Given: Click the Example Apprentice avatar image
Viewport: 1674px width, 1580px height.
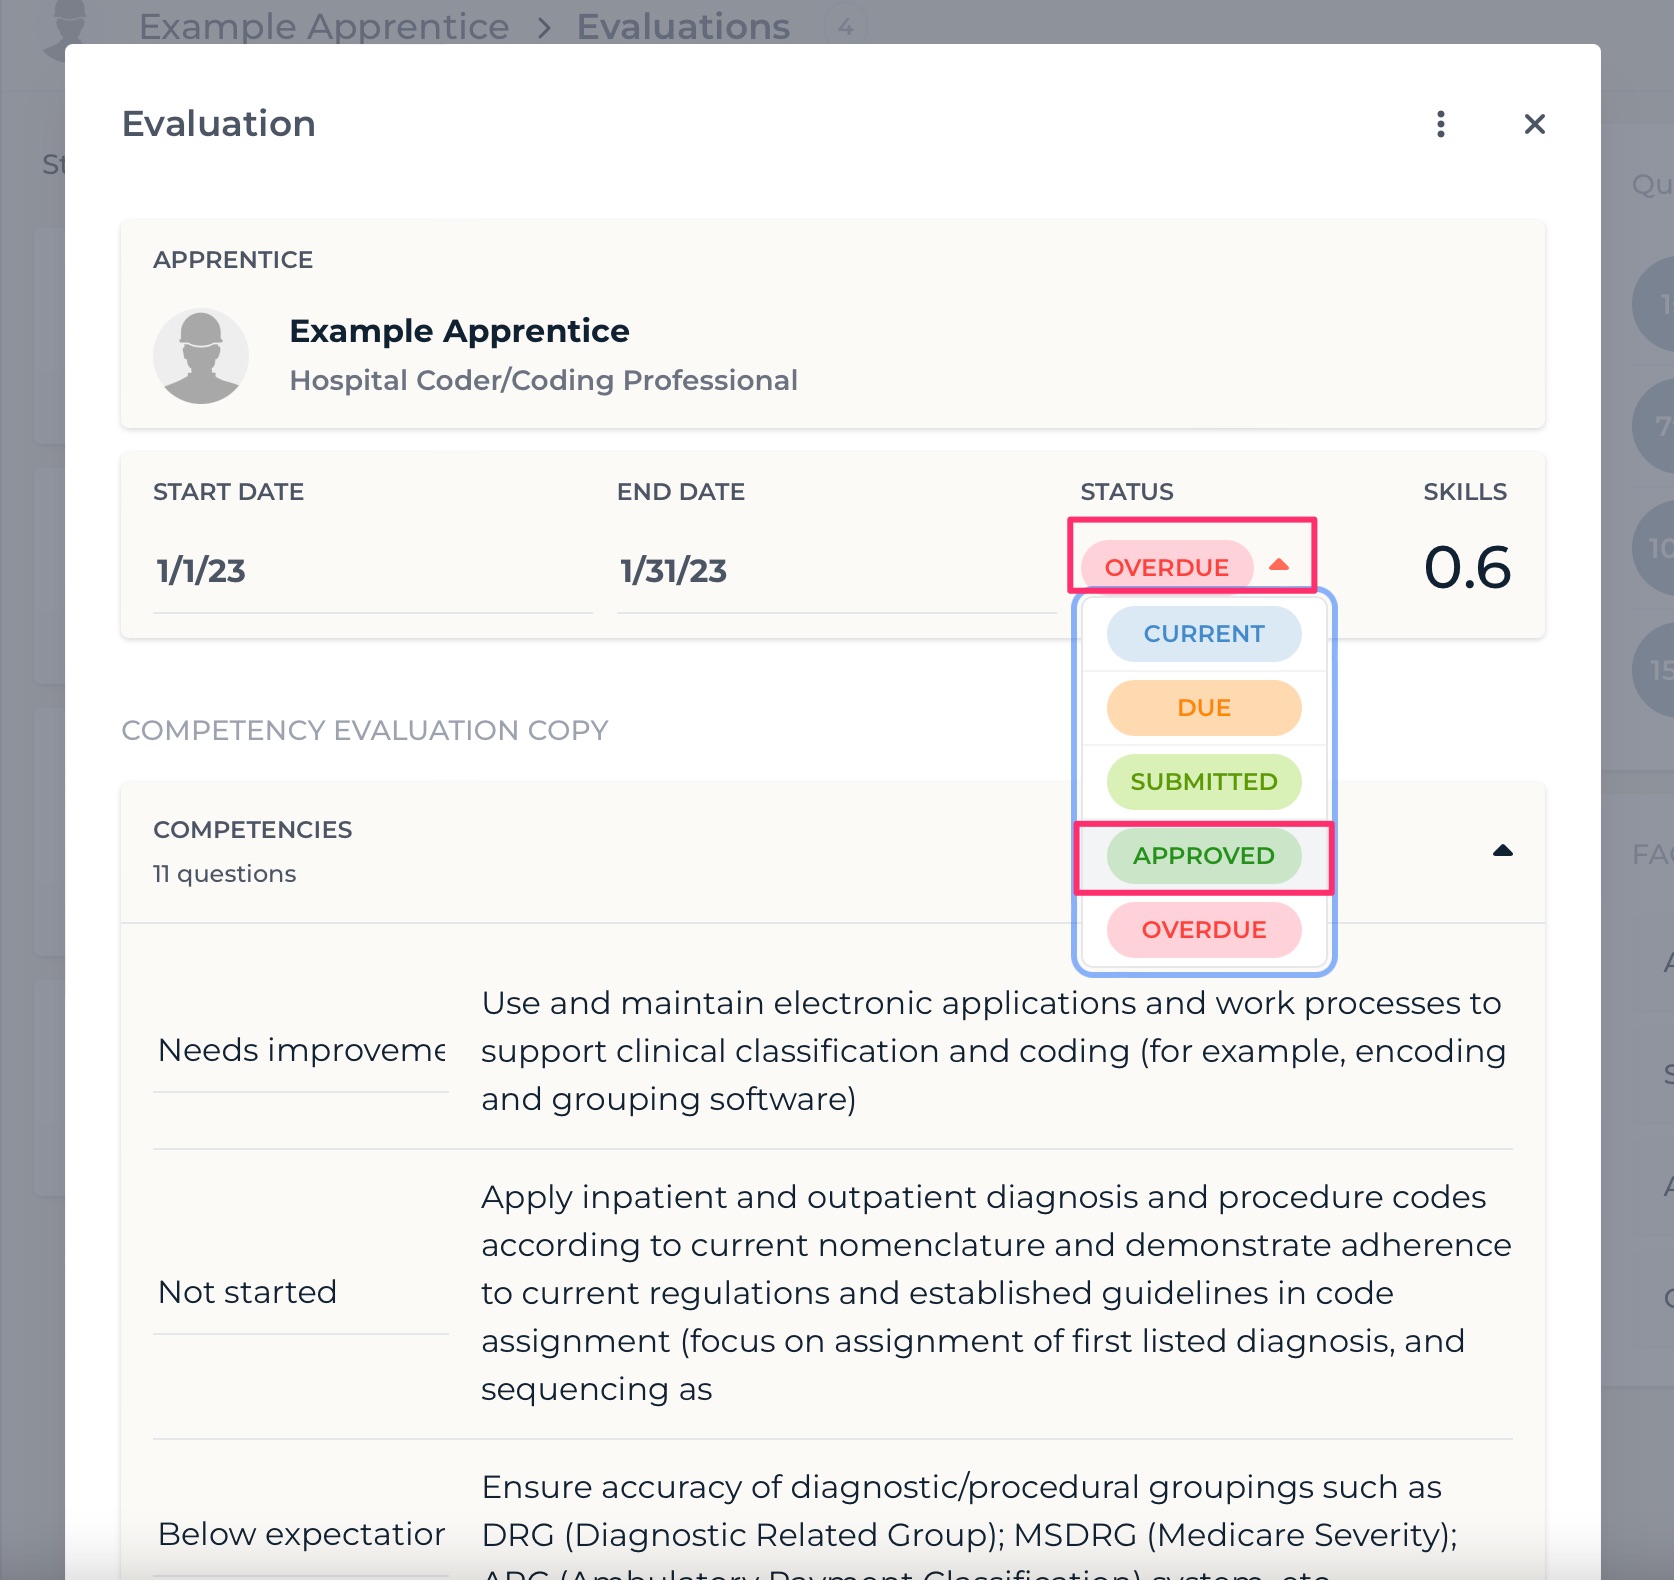Looking at the screenshot, I should point(201,356).
